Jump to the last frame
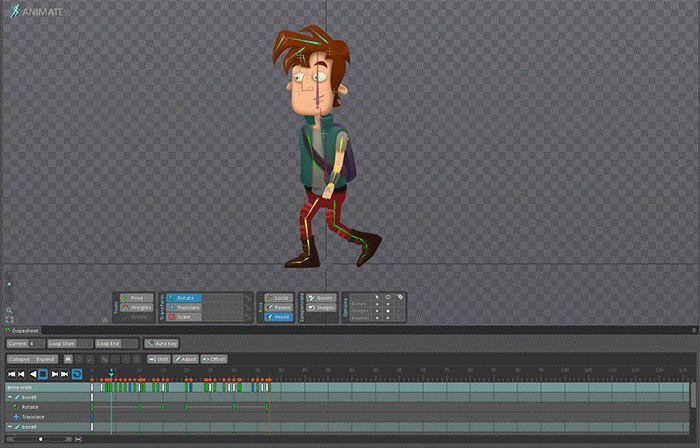Screen dimensions: 700x448 tap(65, 374)
